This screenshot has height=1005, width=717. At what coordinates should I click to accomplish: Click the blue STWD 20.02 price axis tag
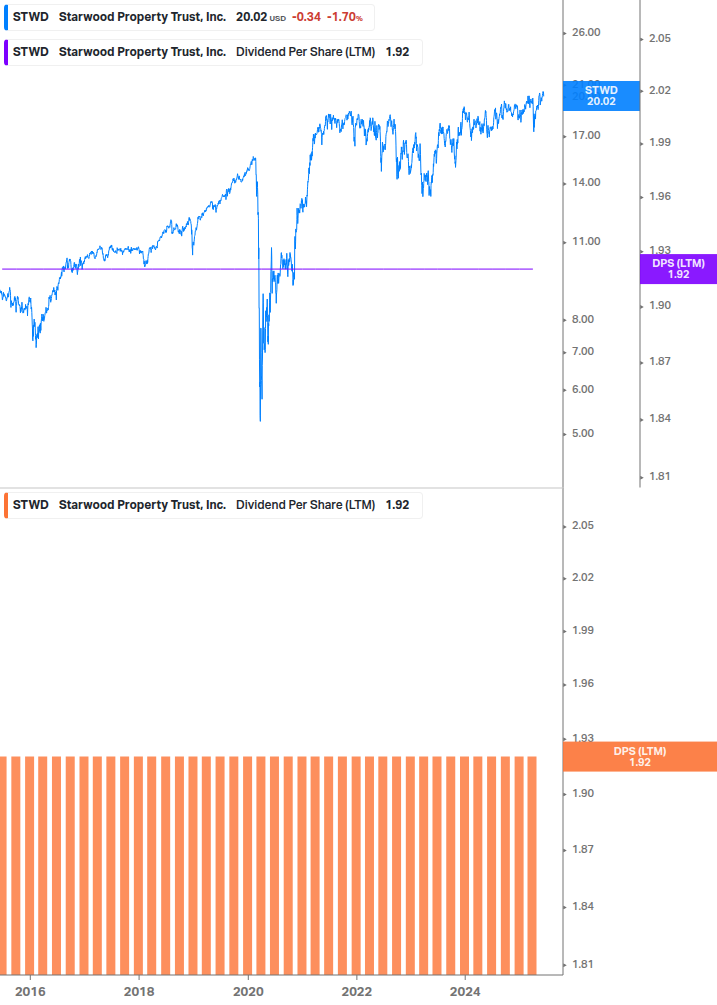tap(601, 96)
